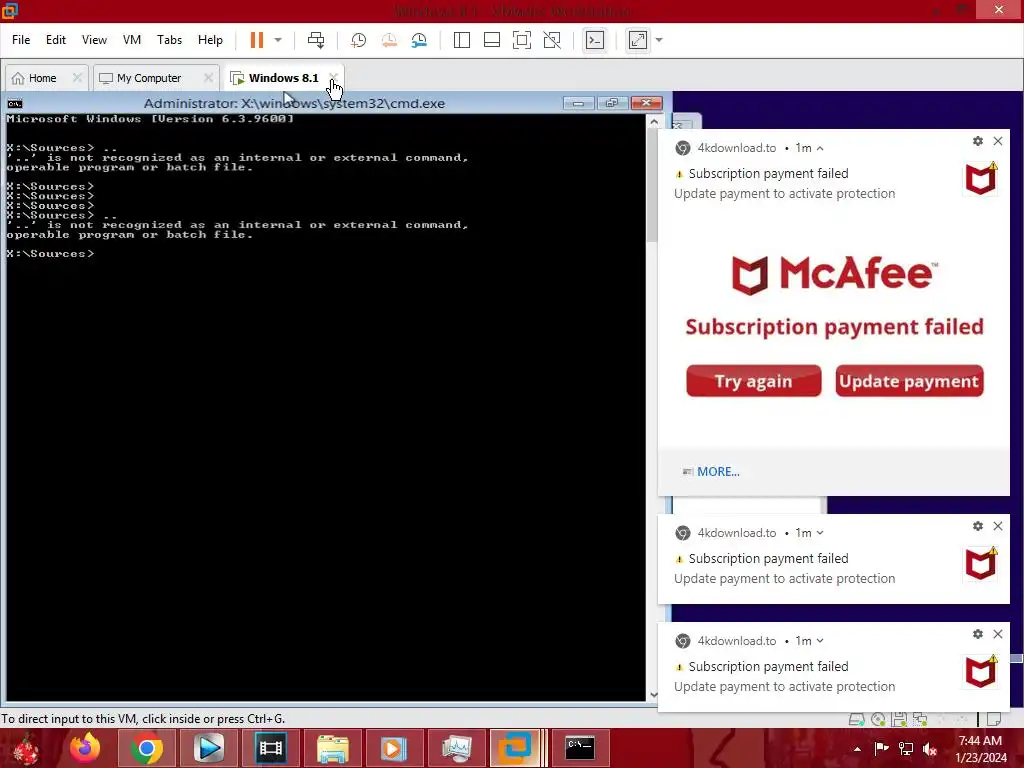Open the power options dropdown arrow beside Pause
The width and height of the screenshot is (1024, 768).
[278, 40]
